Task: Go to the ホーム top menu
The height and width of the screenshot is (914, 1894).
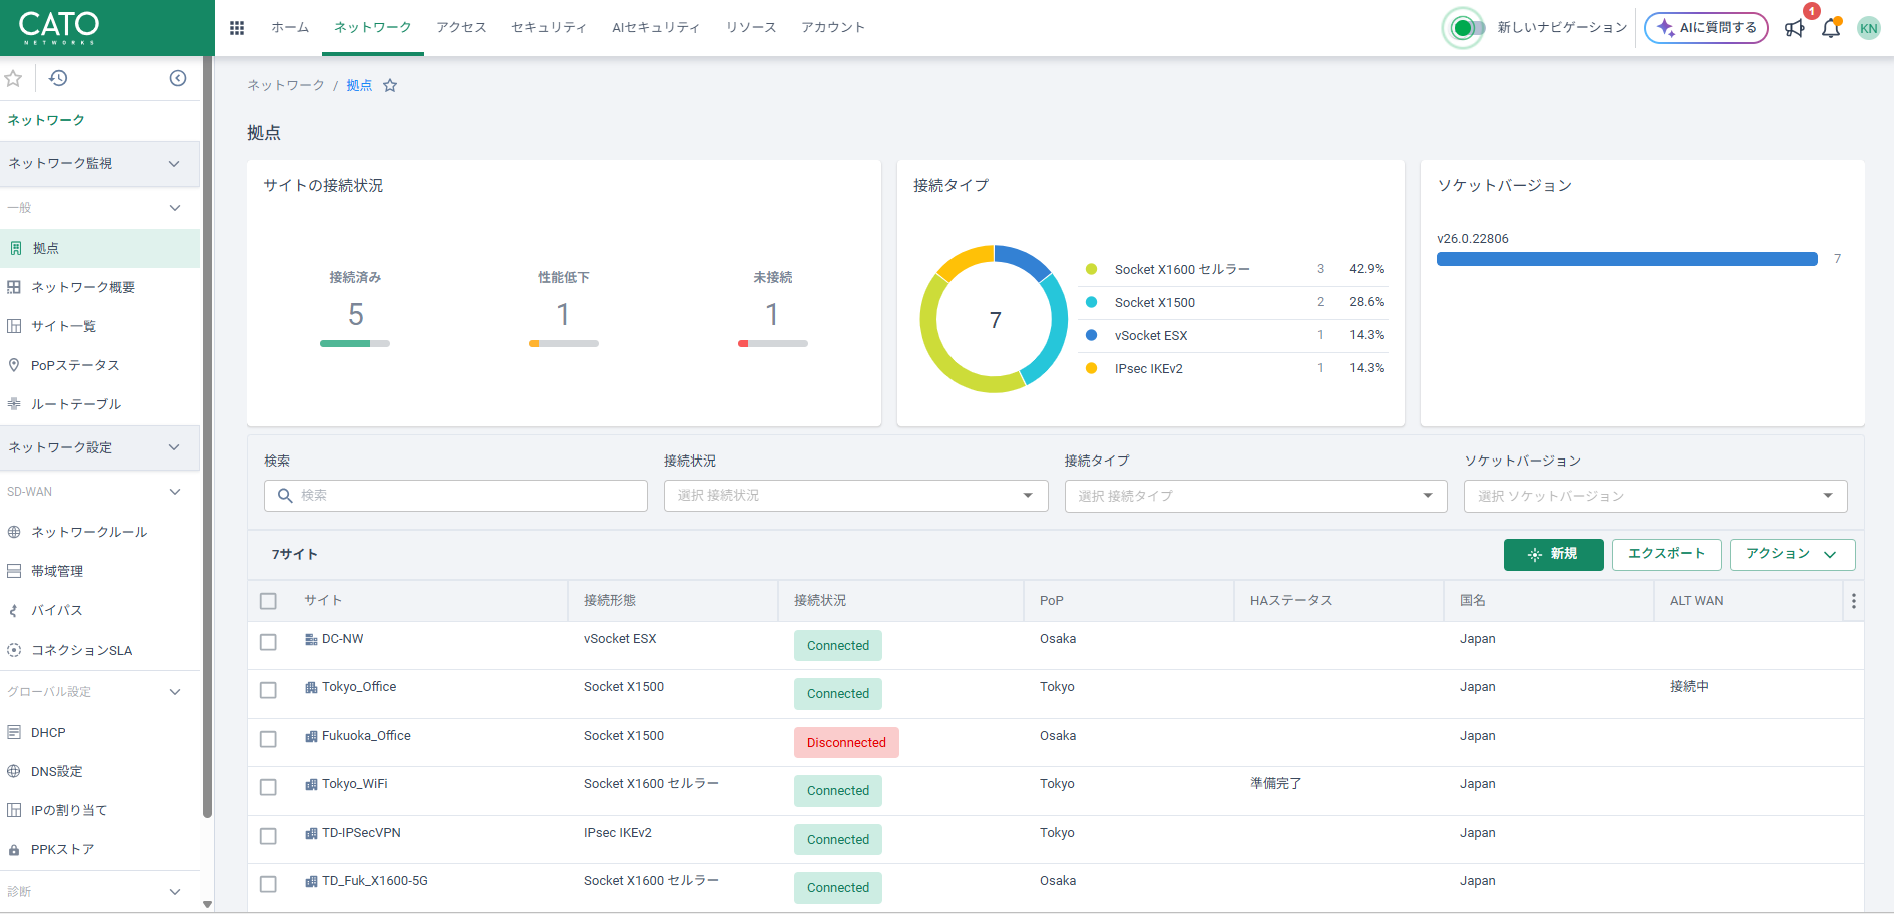Action: coord(290,28)
